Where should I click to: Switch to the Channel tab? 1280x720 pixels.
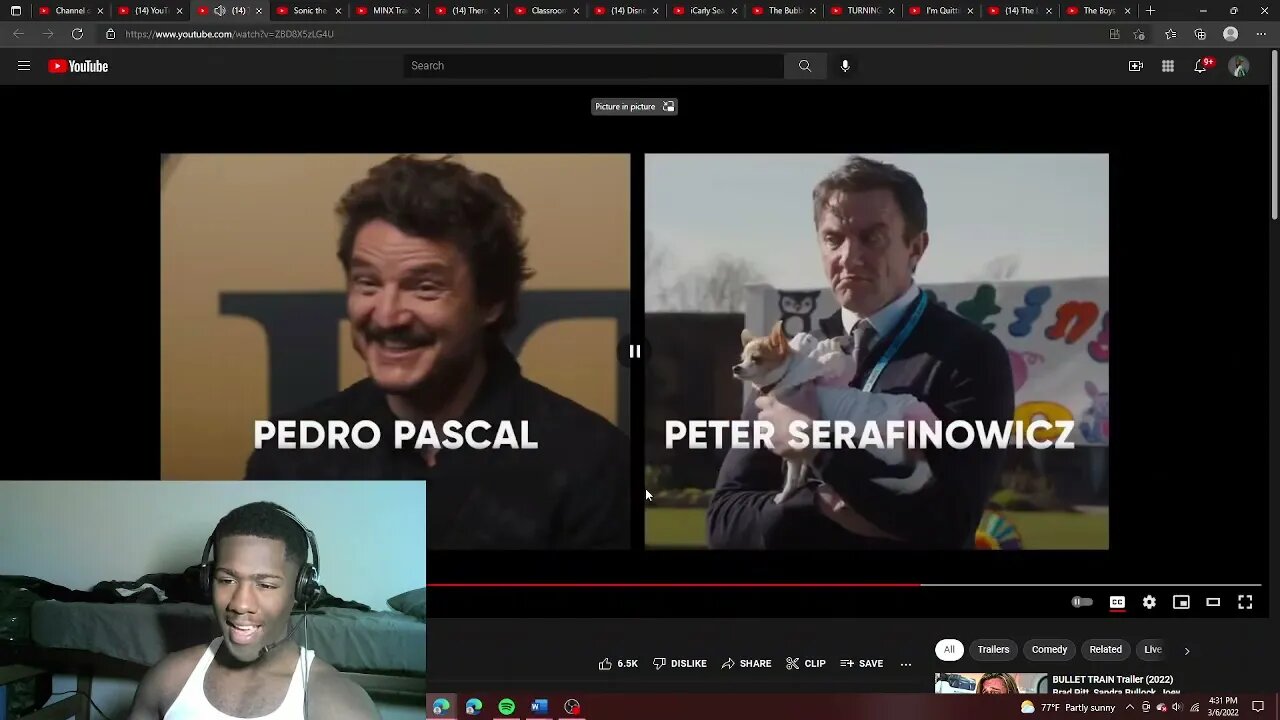click(71, 10)
